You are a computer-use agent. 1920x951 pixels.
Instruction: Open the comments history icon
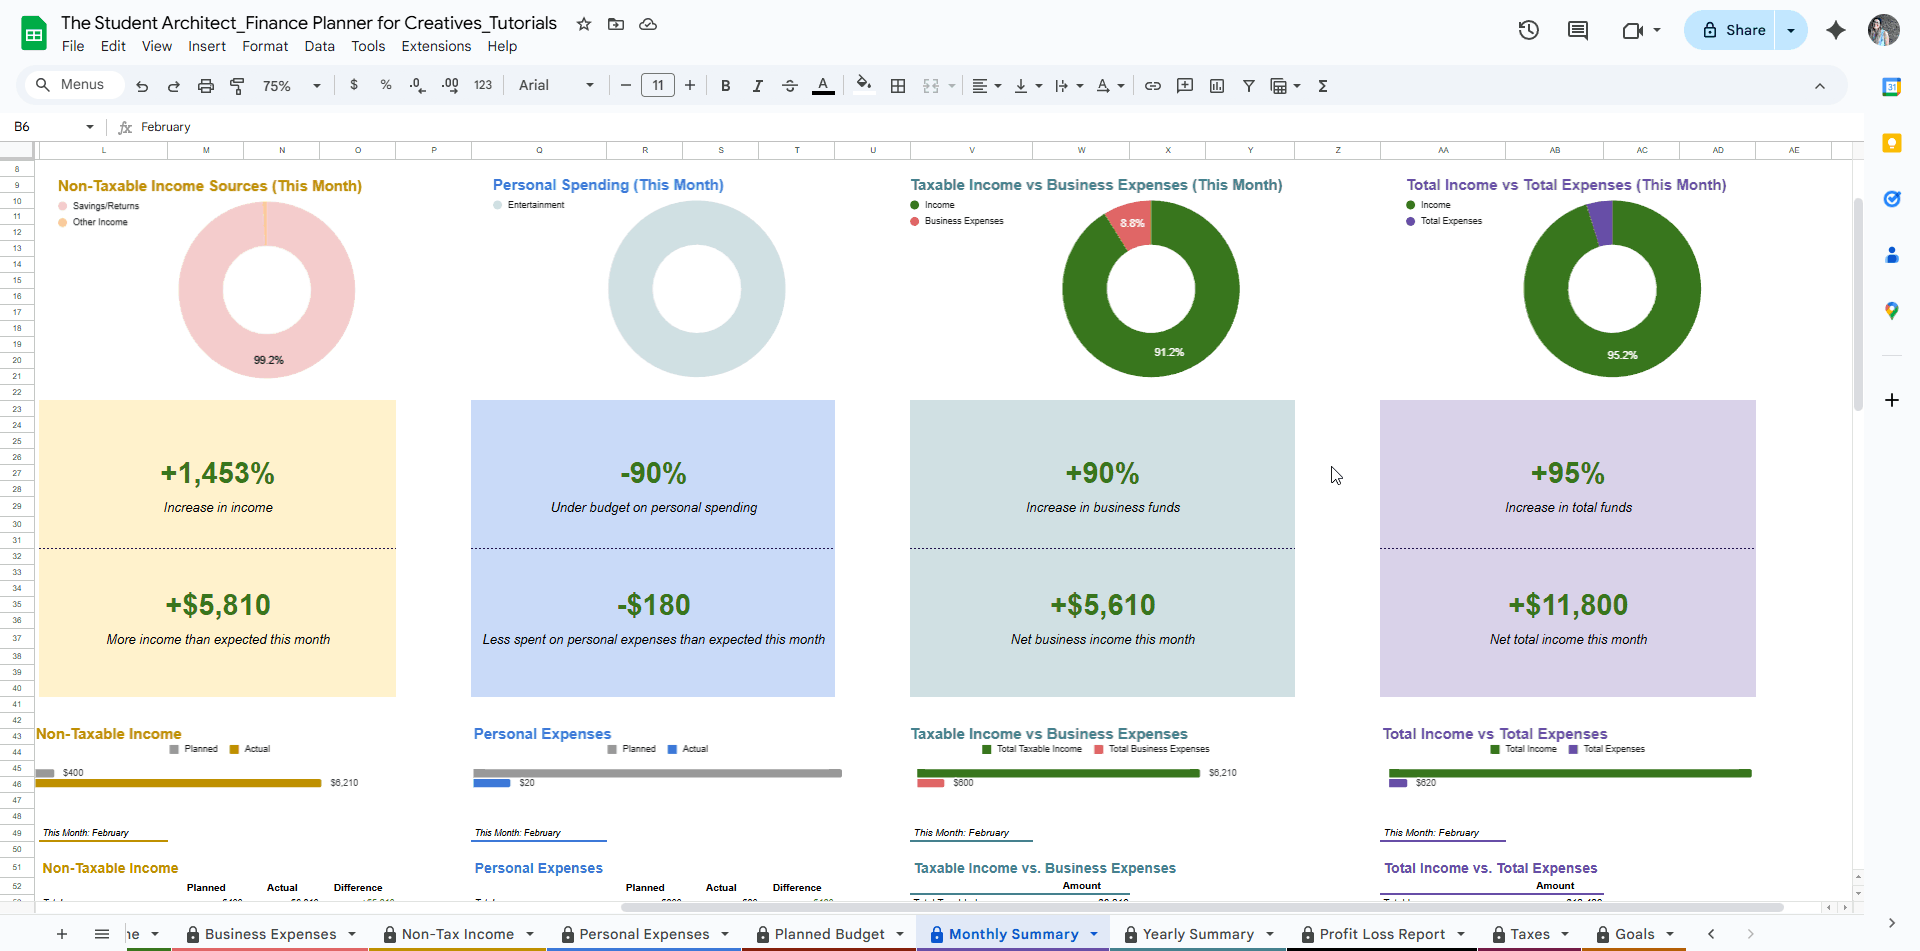[x=1578, y=30]
